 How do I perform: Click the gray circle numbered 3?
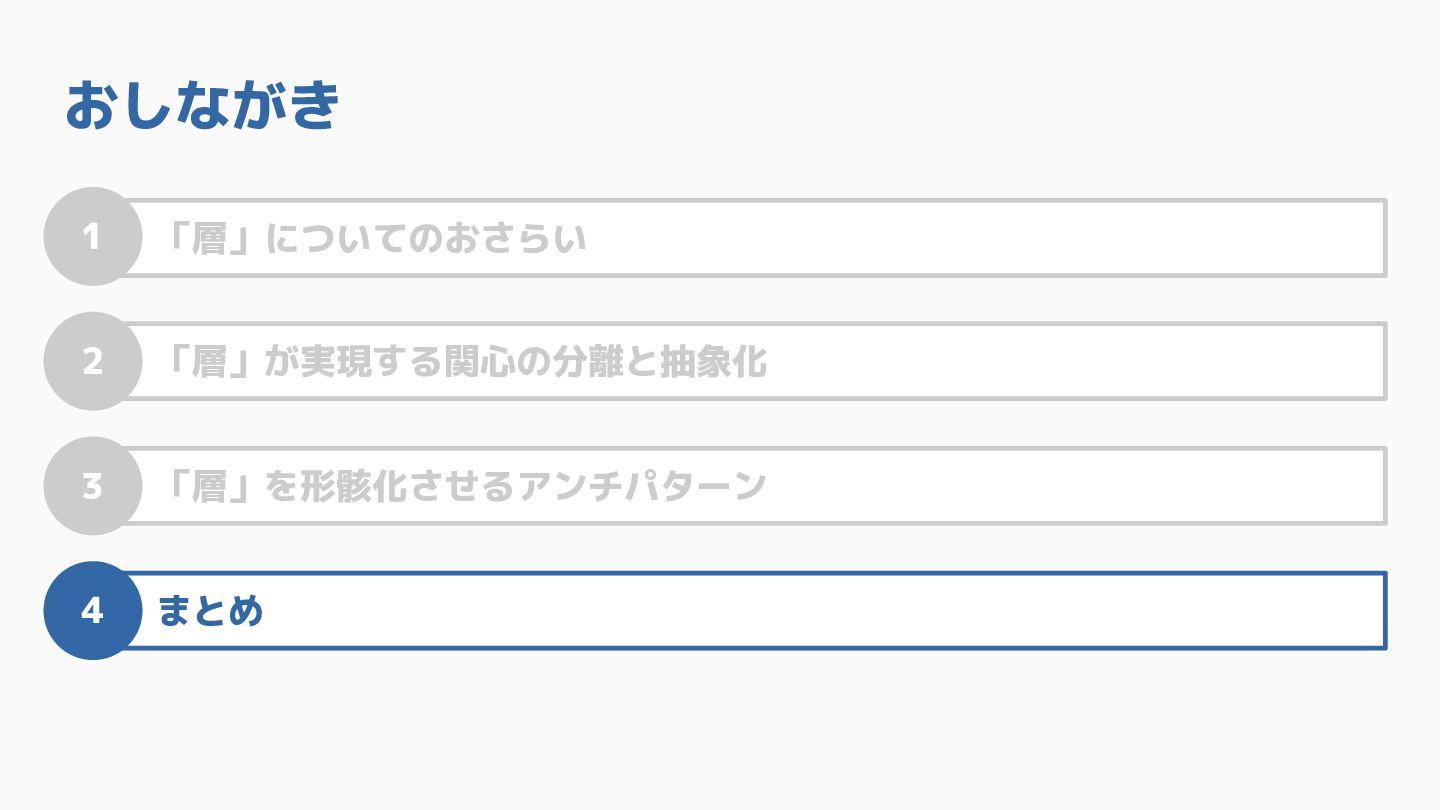92,486
